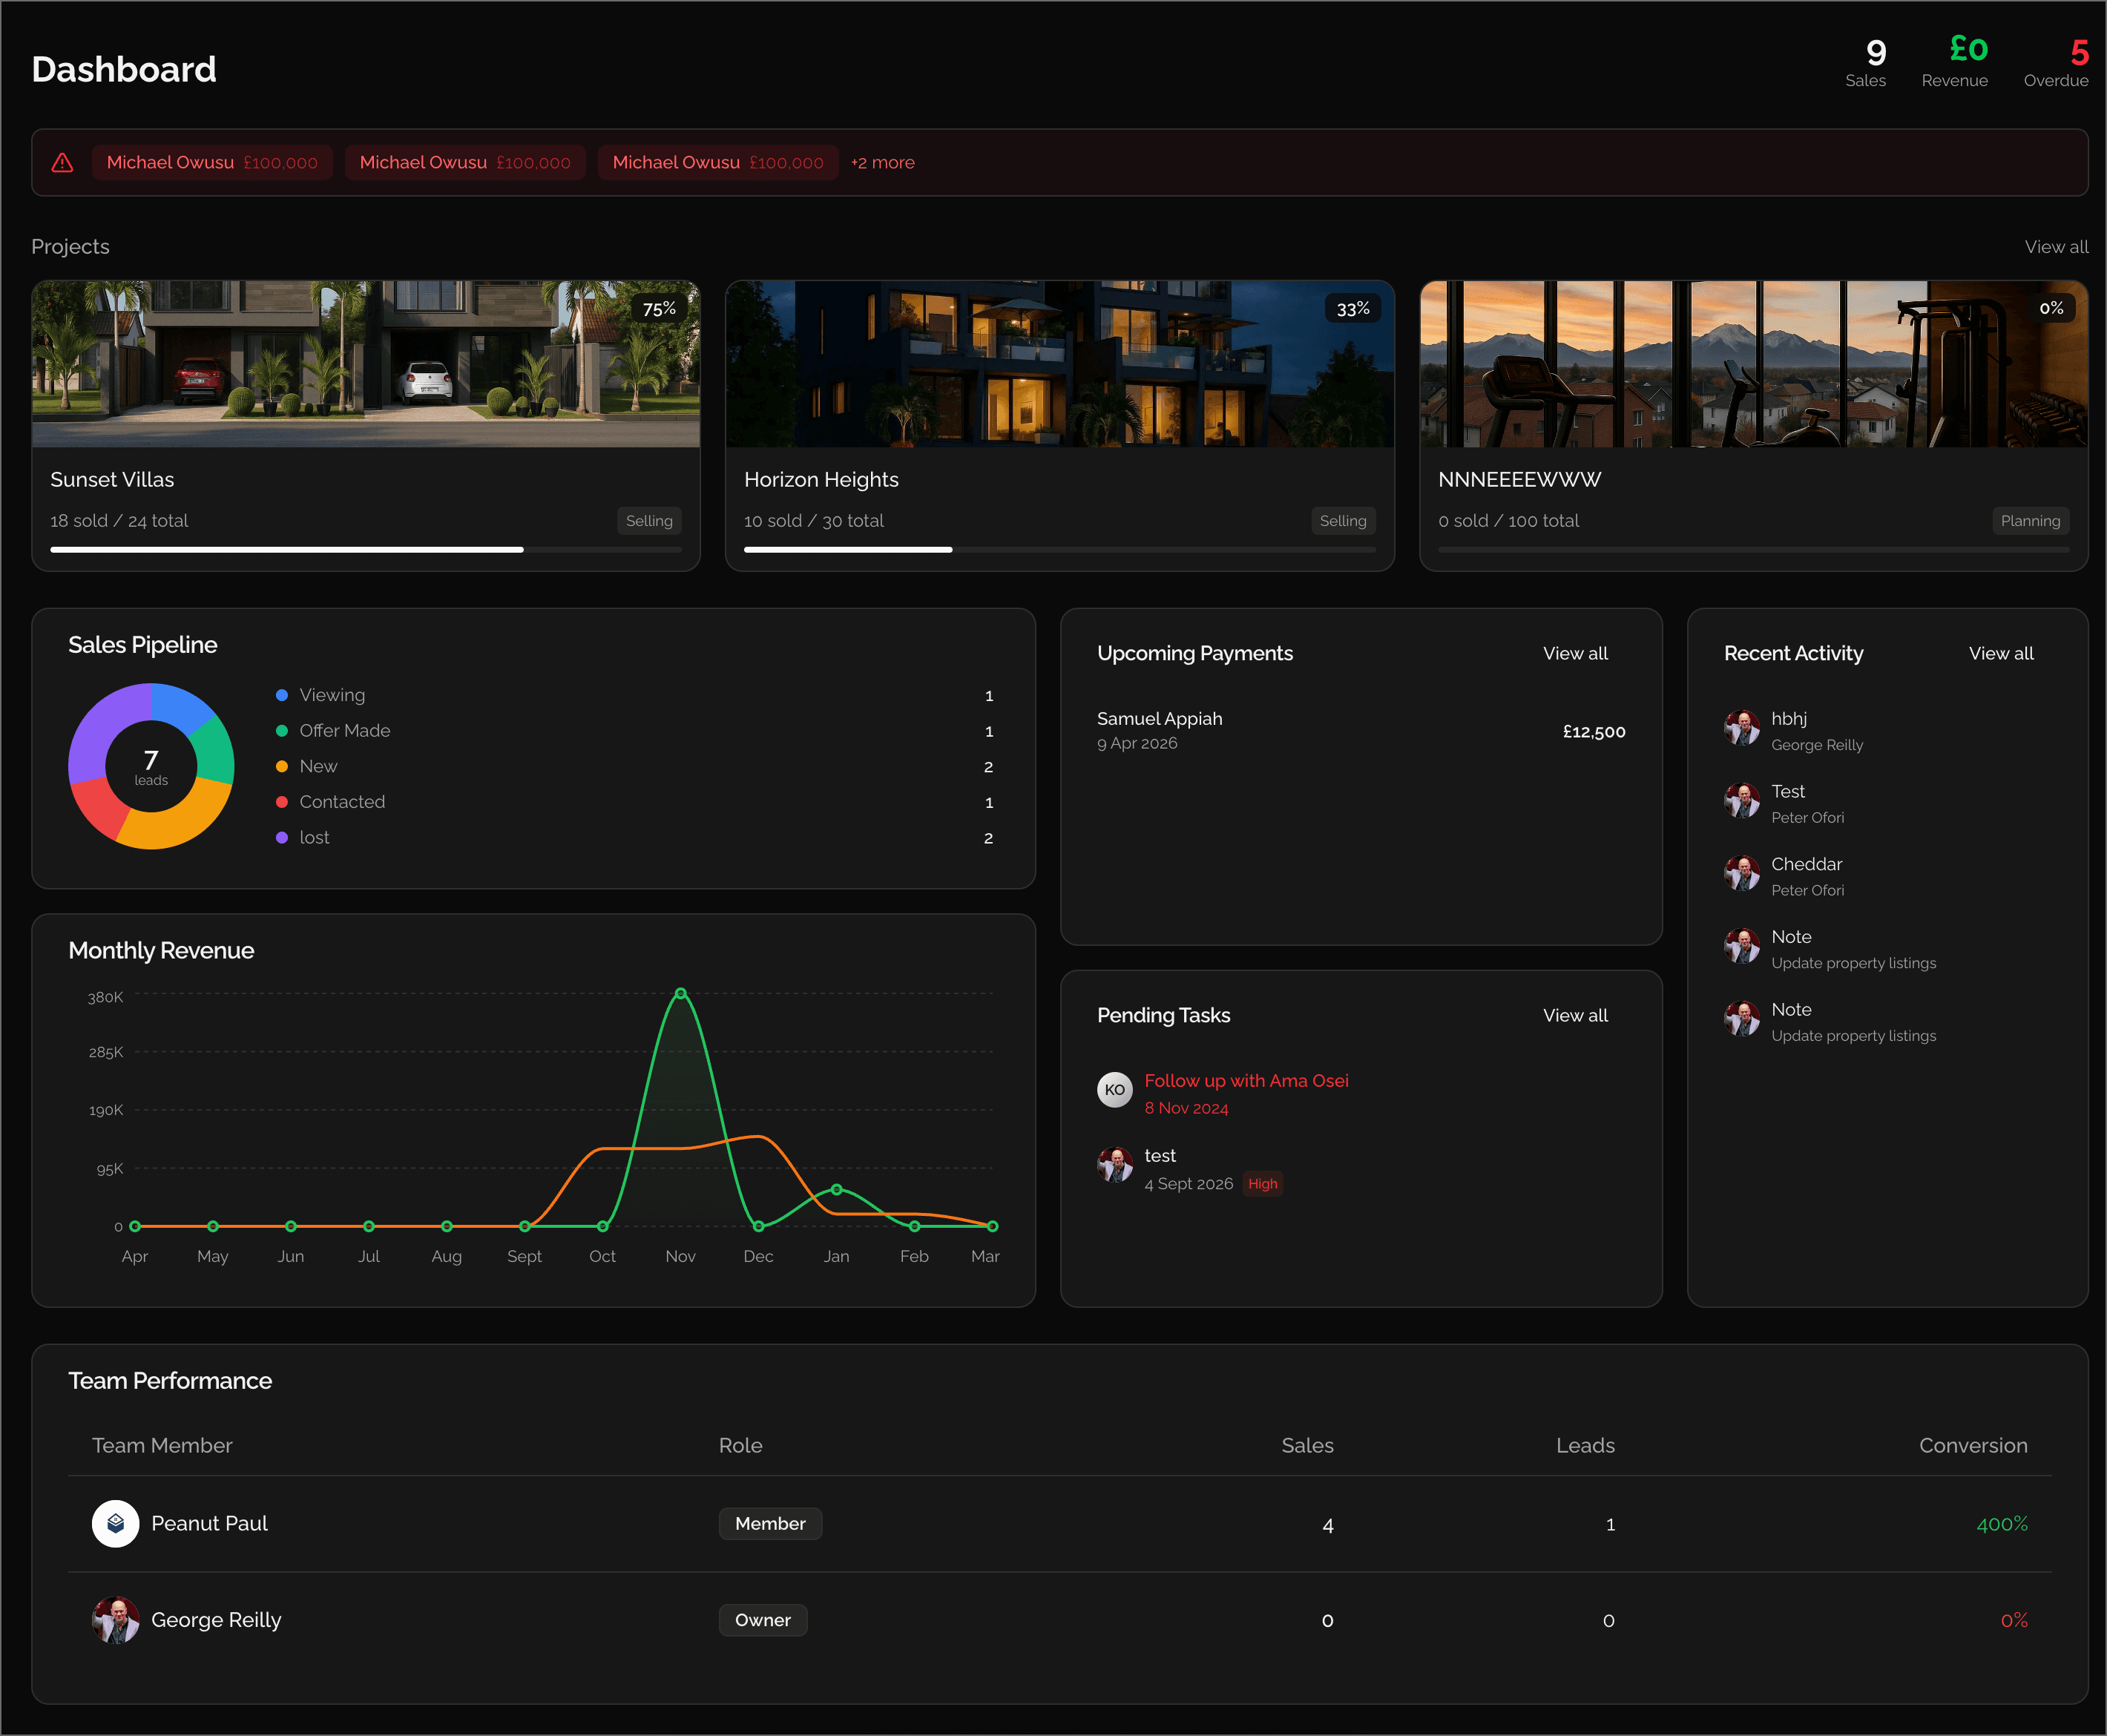Image resolution: width=2107 pixels, height=1736 pixels.
Task: Click Peanut Paul's avatar icon in Team Performance
Action: (115, 1524)
